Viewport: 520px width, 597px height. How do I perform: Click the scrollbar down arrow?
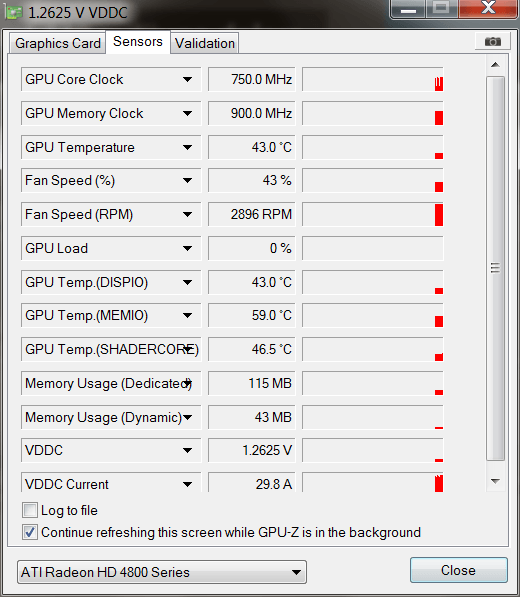coord(495,481)
